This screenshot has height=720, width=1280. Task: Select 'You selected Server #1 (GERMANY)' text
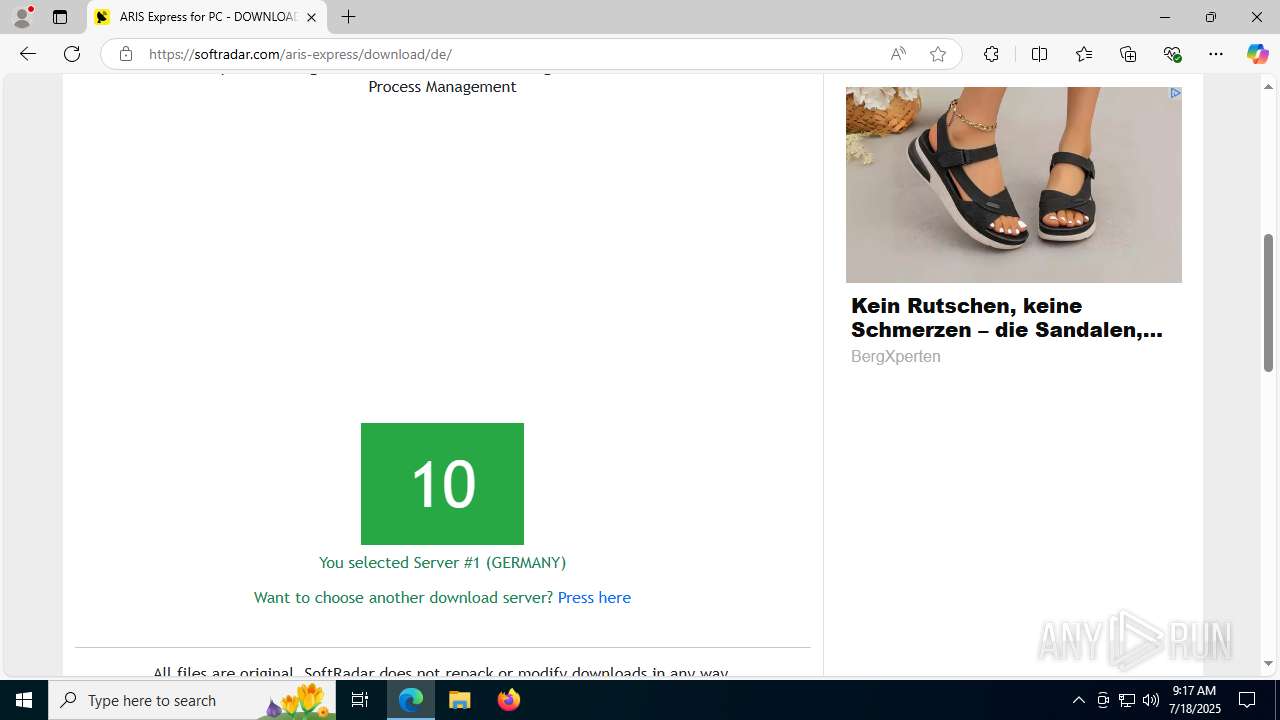[442, 562]
